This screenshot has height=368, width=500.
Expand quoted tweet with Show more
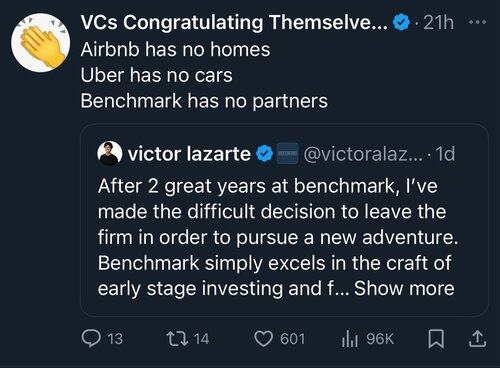point(404,288)
